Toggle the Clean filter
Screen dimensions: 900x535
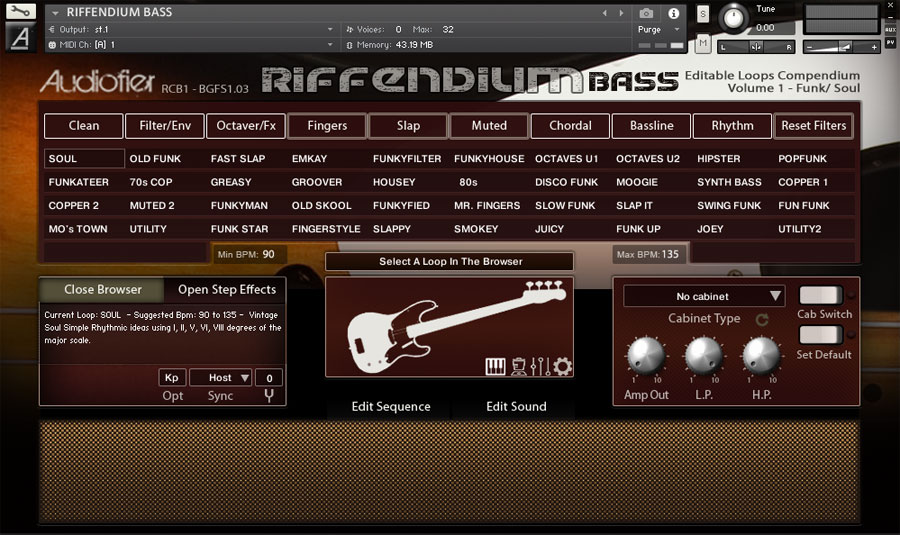point(84,126)
